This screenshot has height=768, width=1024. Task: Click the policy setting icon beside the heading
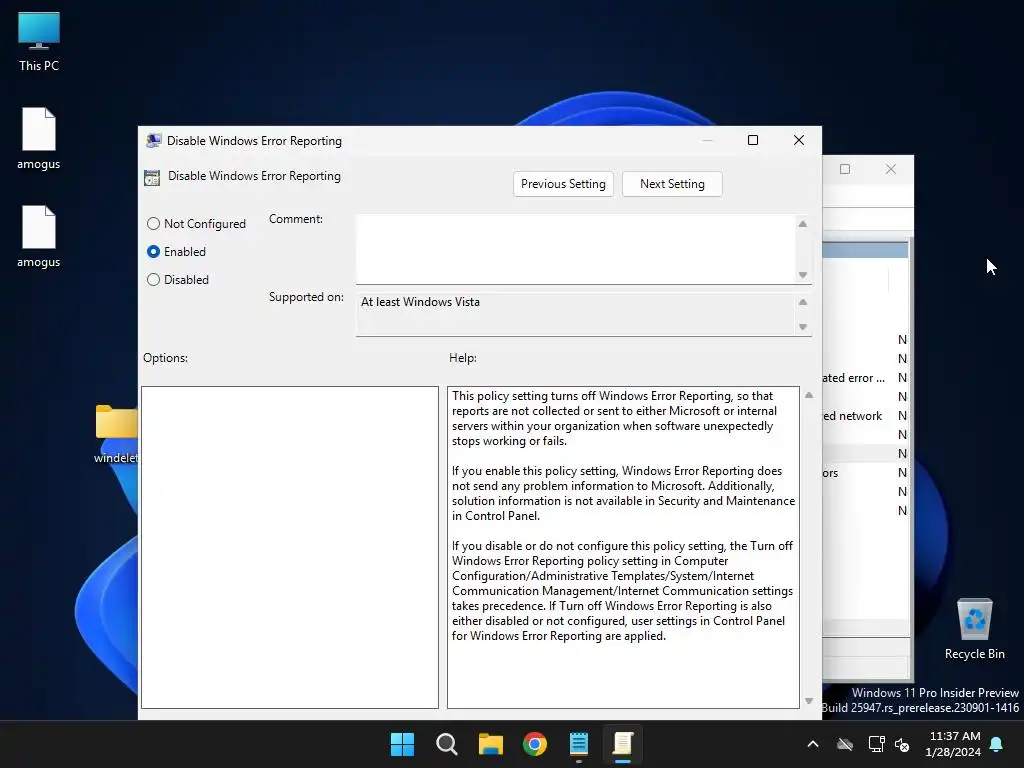[x=152, y=178]
